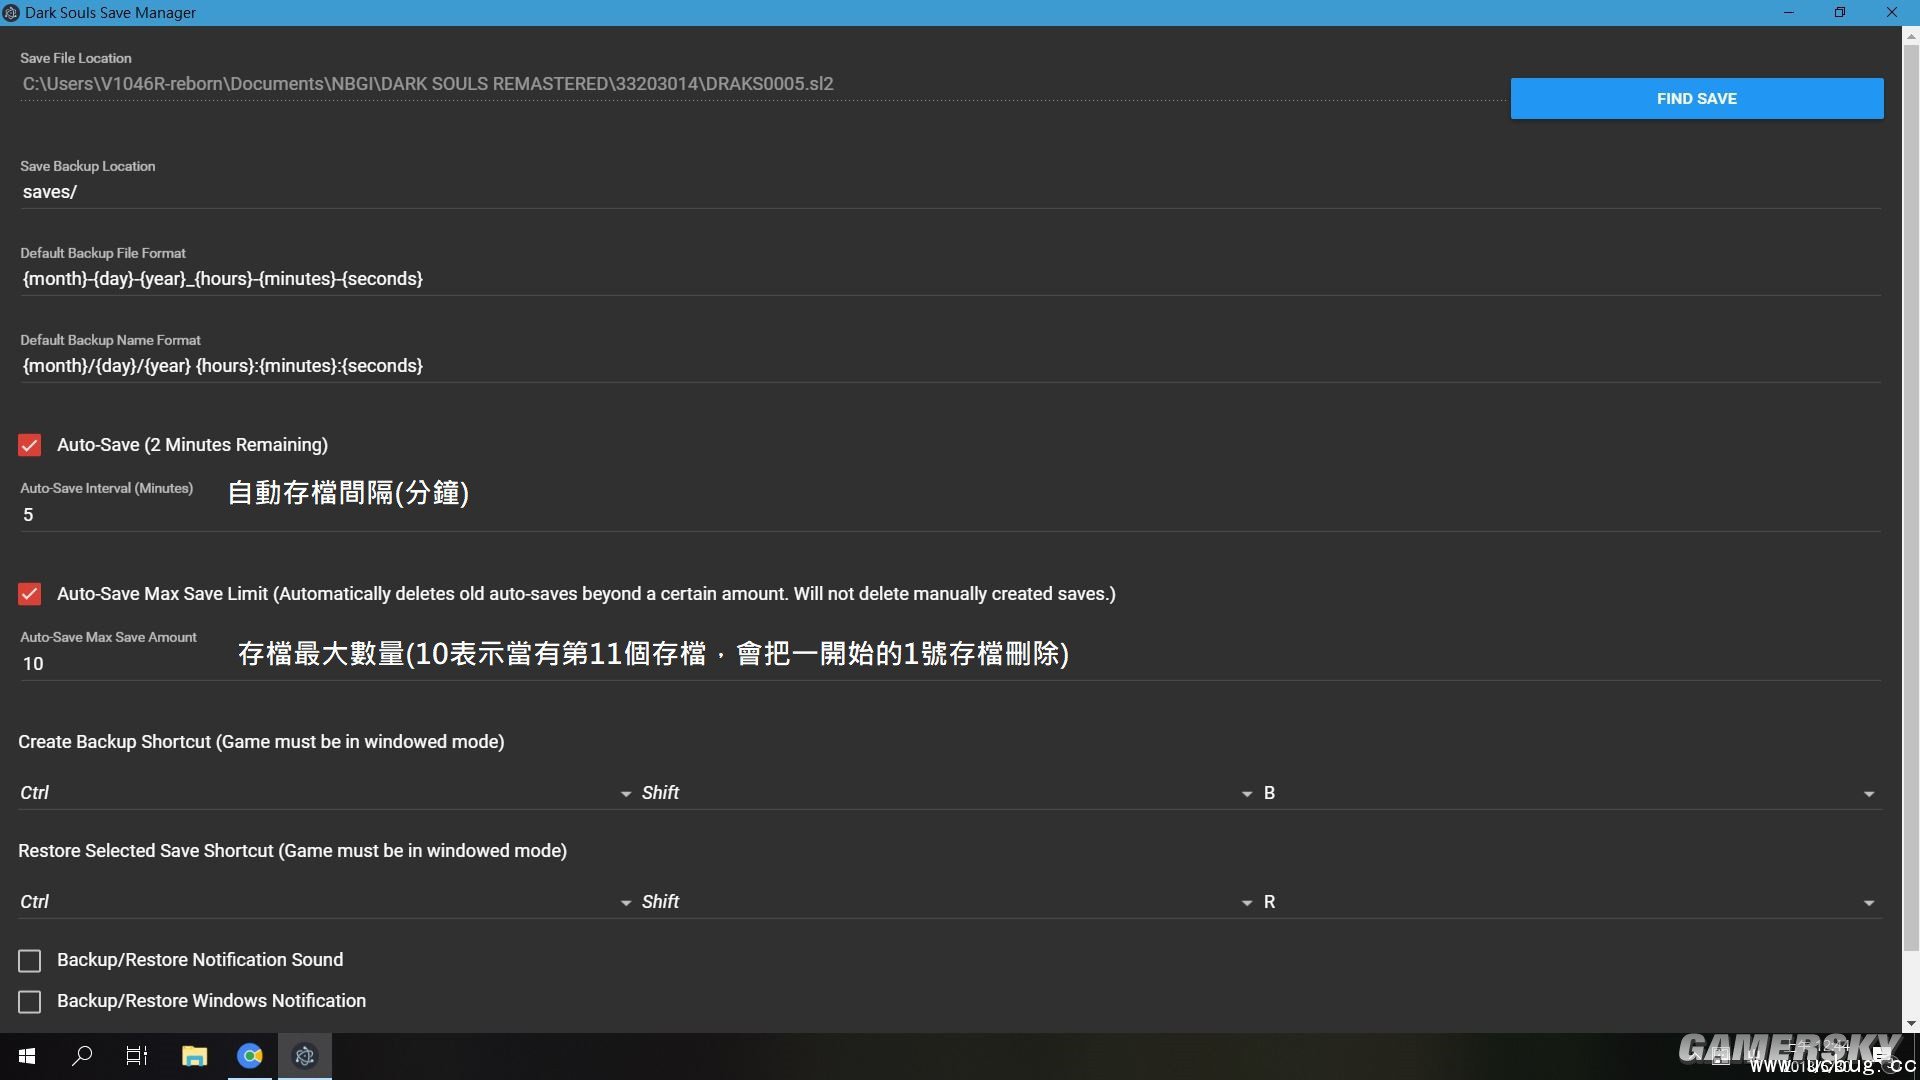Edit the Auto-Save Interval minutes field
This screenshot has width=1920, height=1080.
(x=950, y=515)
